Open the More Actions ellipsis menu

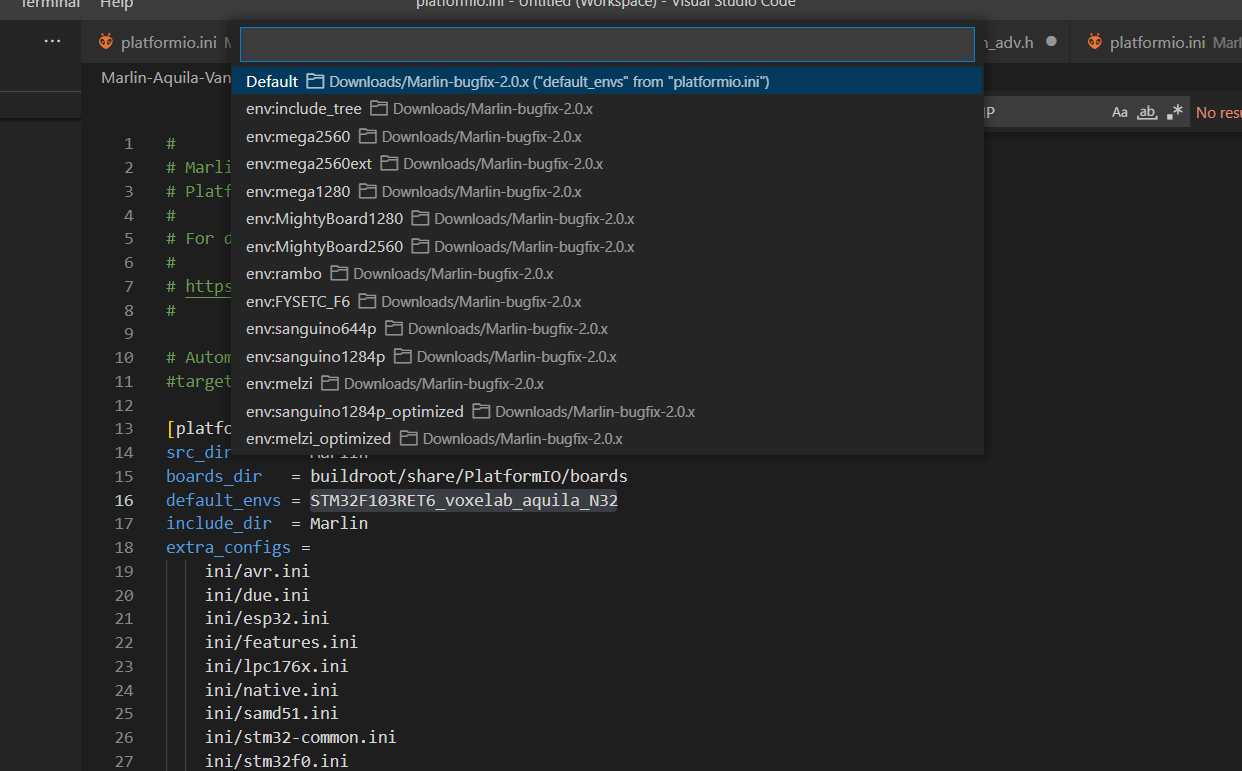[53, 41]
